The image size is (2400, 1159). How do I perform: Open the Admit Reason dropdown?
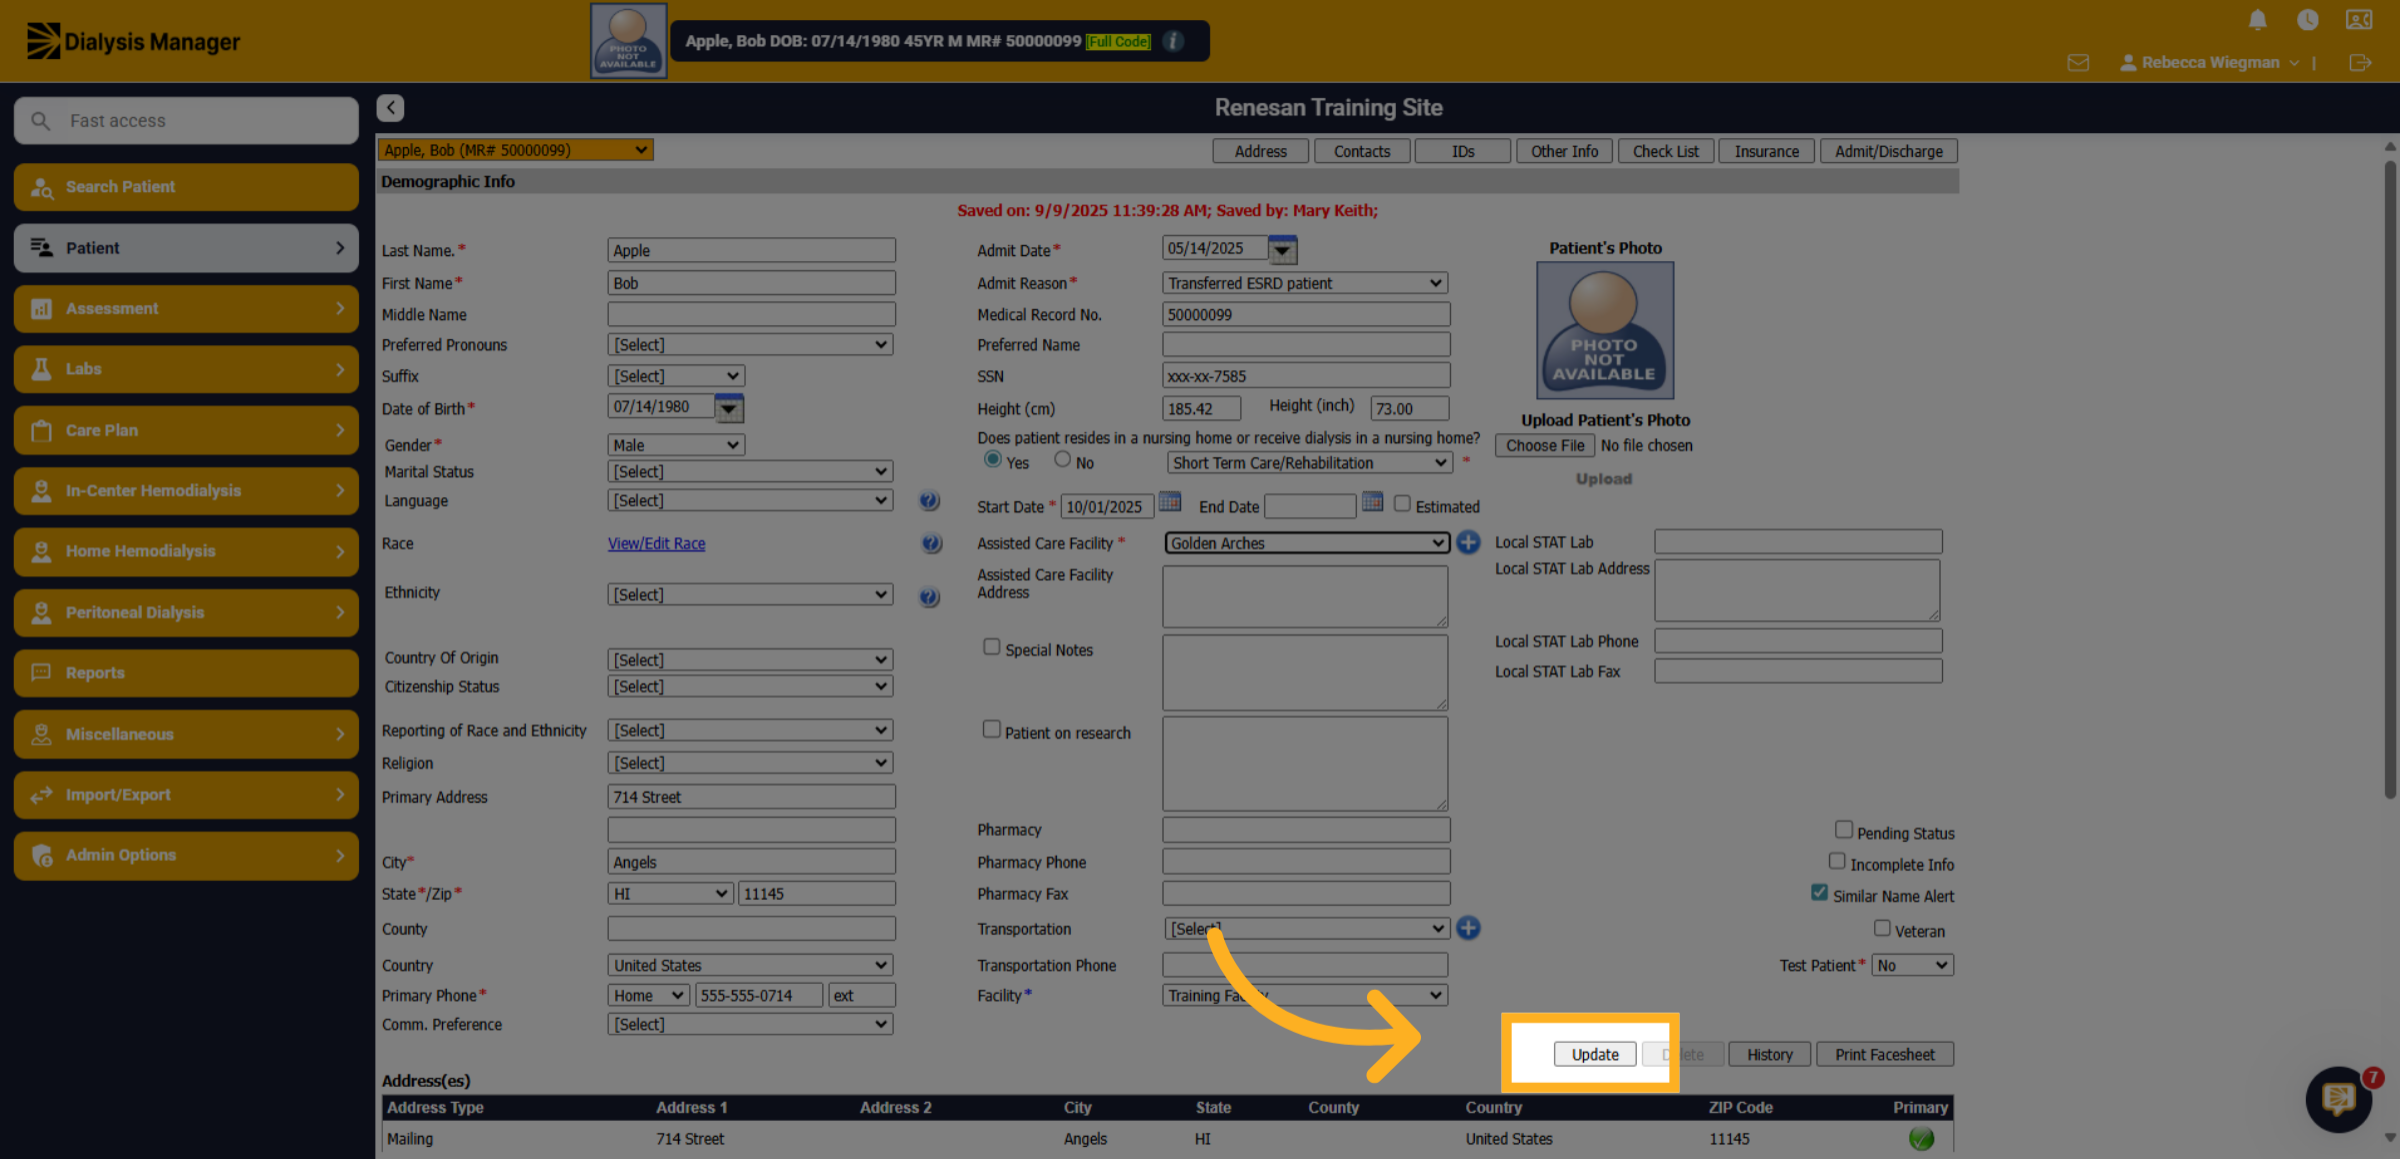tap(1305, 283)
